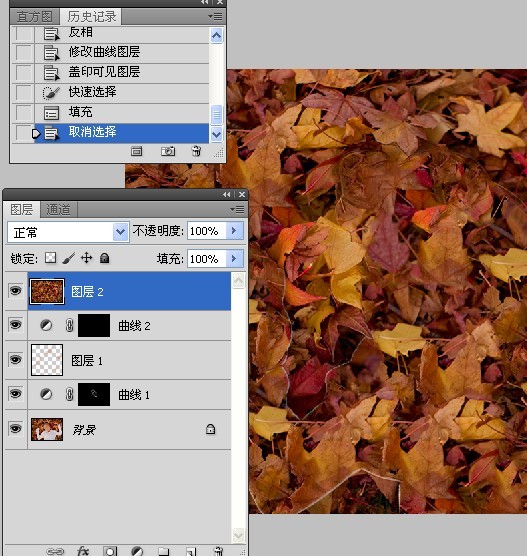The width and height of the screenshot is (527, 556).
Task: Add a layer mask to 图层 2
Action: pyautogui.click(x=110, y=551)
